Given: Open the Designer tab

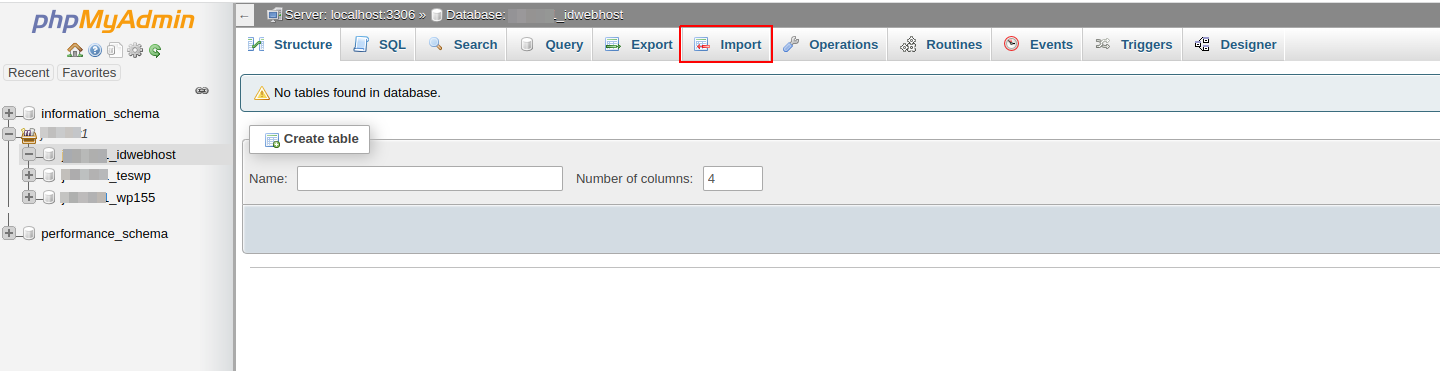Looking at the screenshot, I should 1235,44.
